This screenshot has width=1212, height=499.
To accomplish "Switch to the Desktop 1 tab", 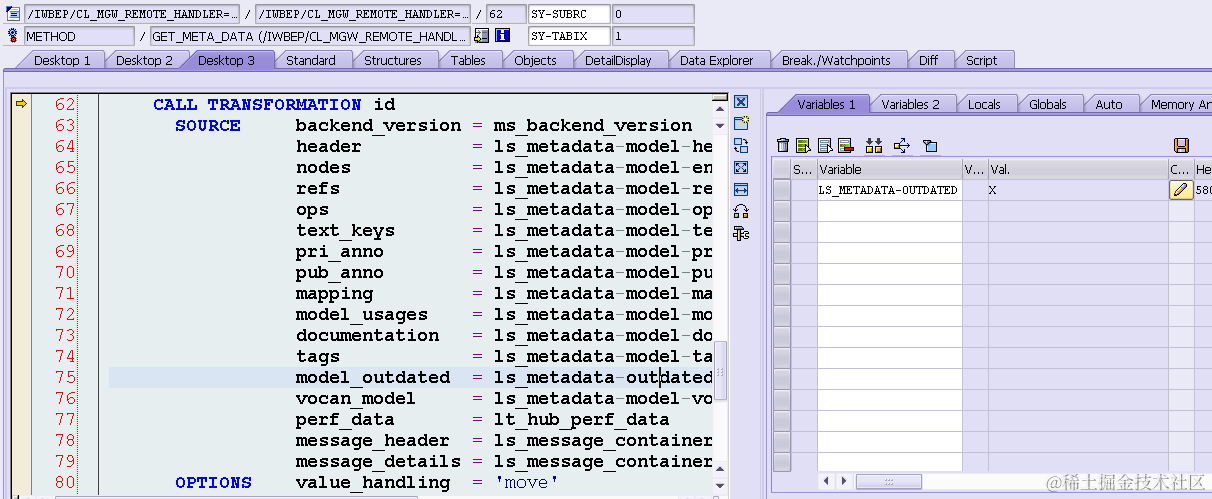I will point(62,60).
